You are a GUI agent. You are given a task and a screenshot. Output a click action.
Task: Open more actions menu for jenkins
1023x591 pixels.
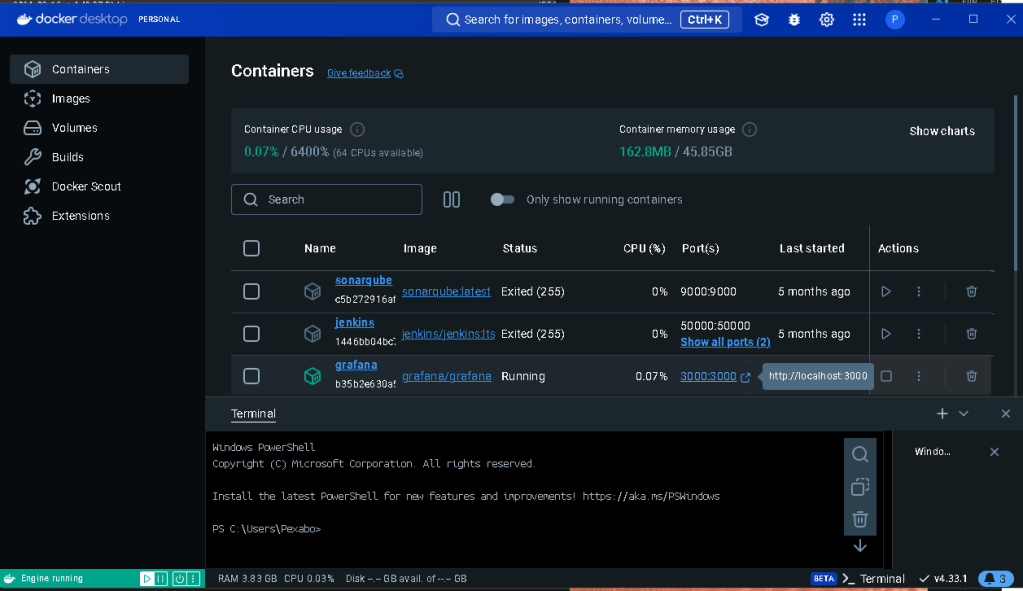click(x=919, y=334)
